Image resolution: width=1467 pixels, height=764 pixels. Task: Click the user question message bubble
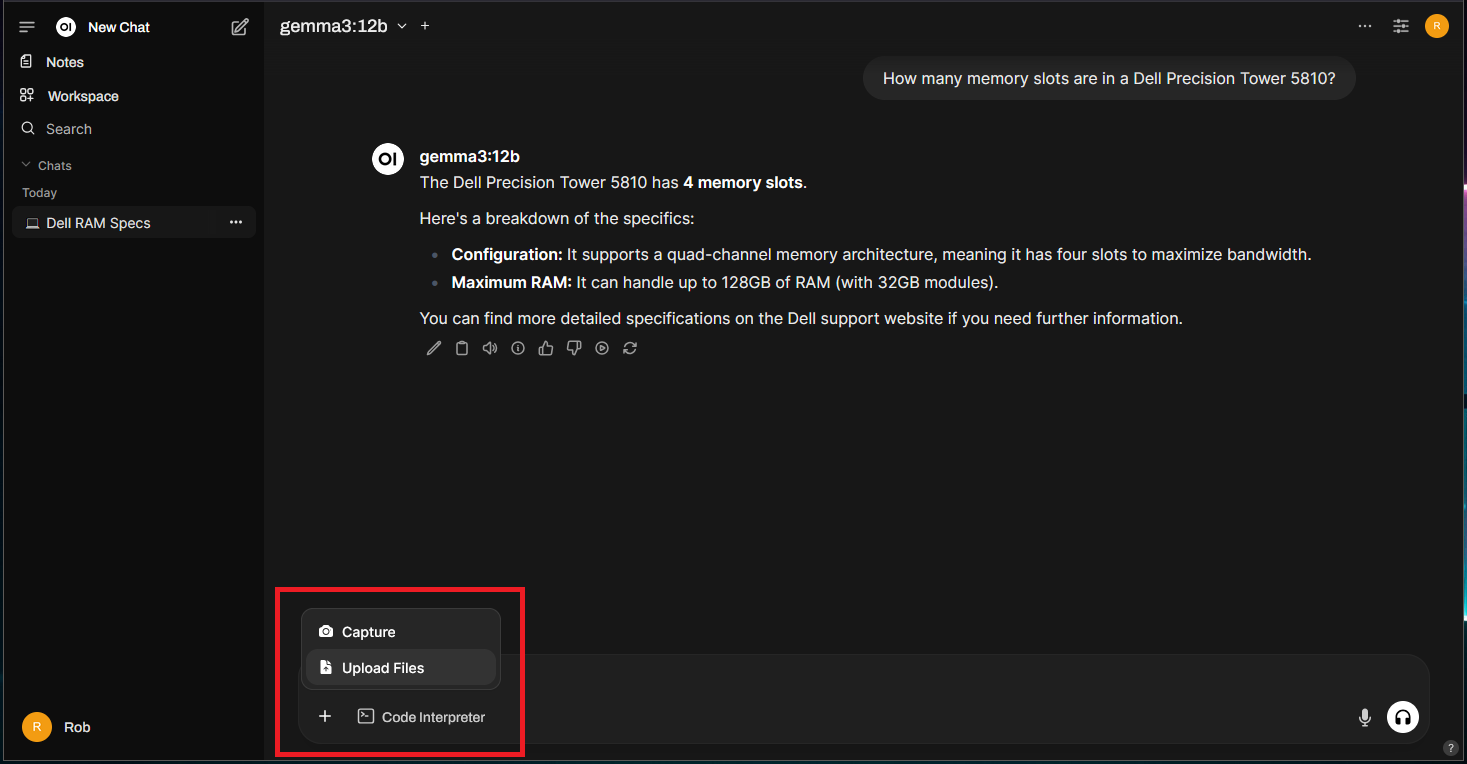click(x=1109, y=78)
